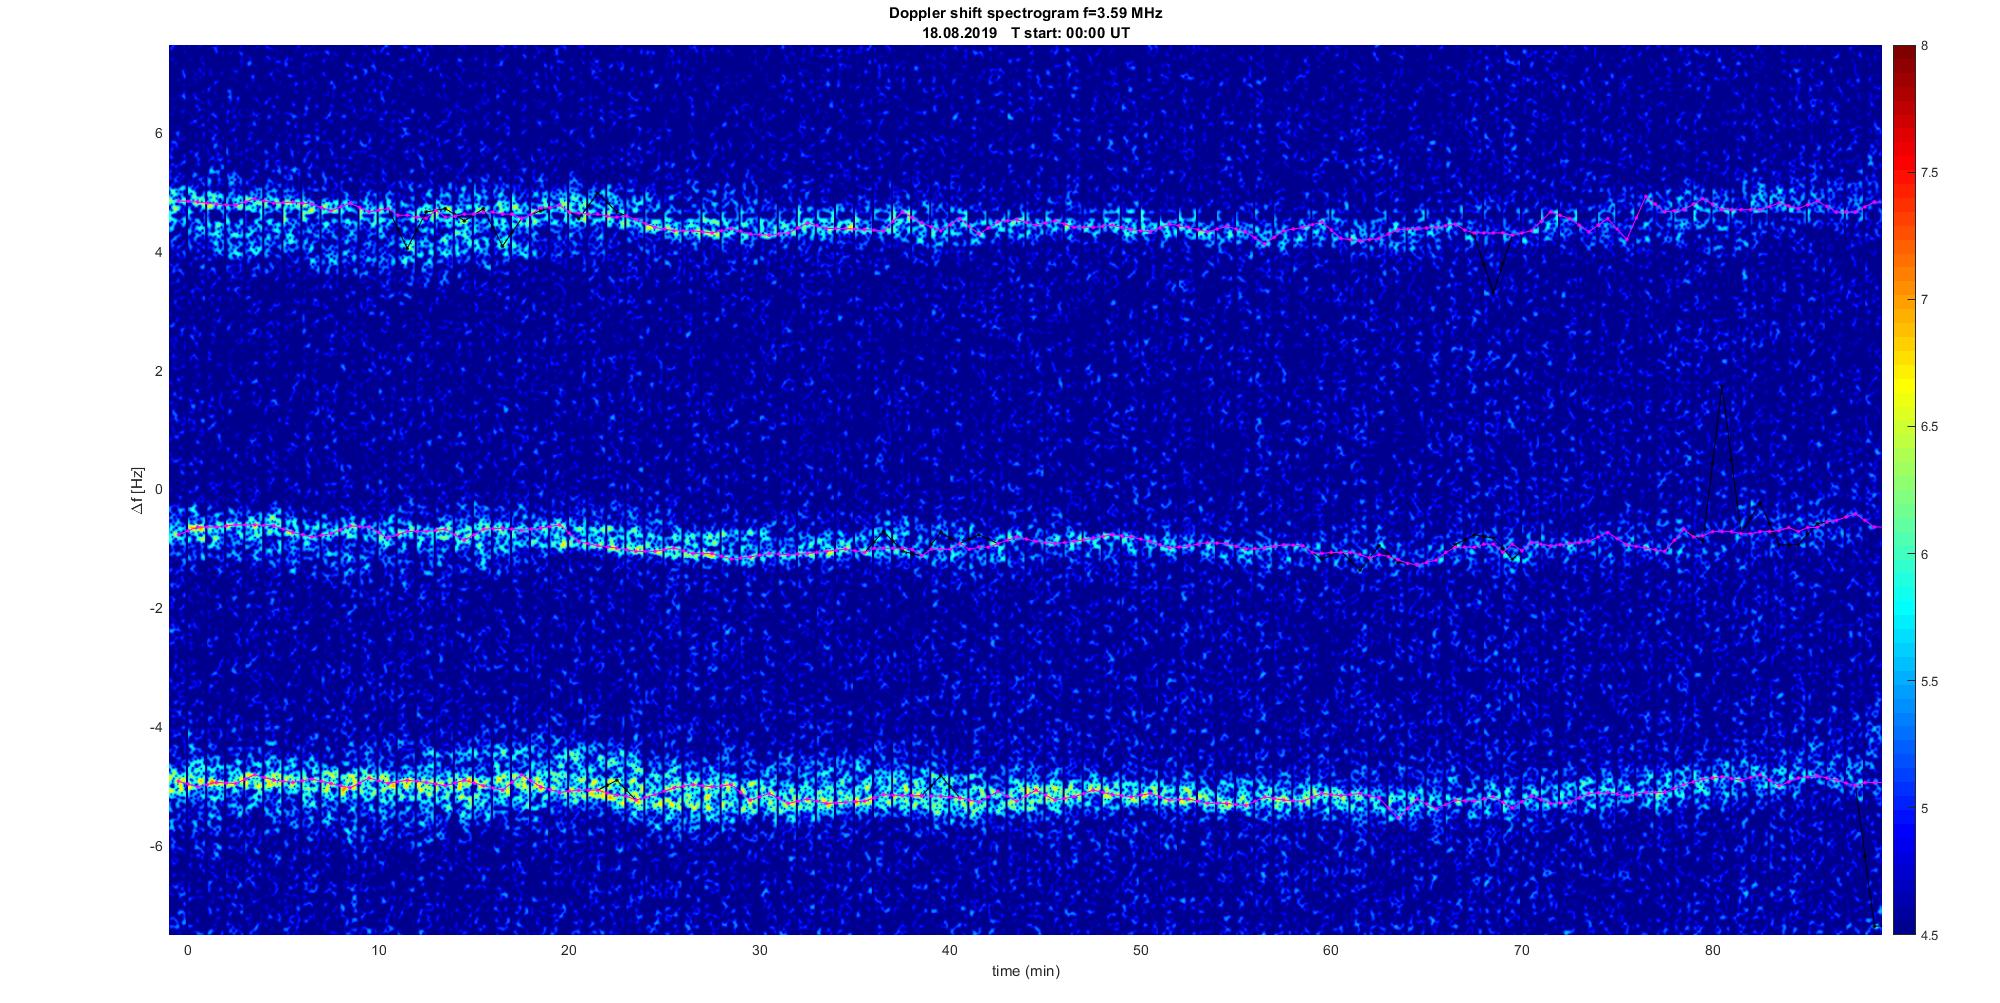Click the y-axis tick label -6

157,847
